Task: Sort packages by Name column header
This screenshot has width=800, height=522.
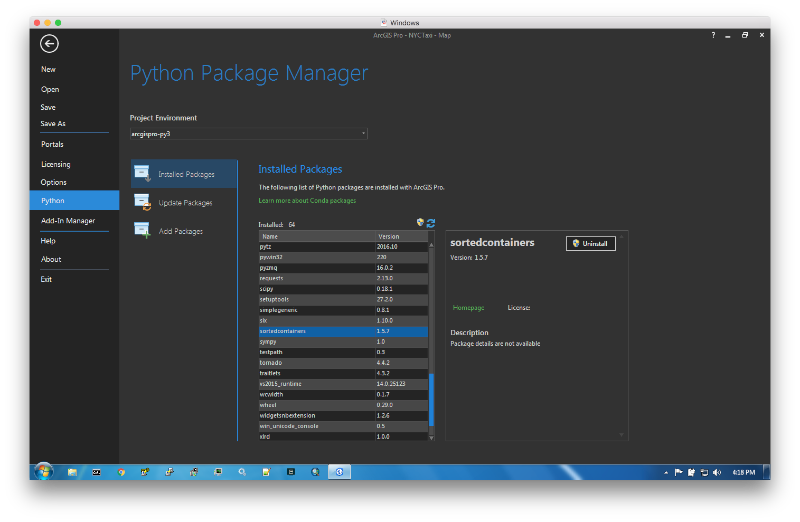Action: click(317, 236)
